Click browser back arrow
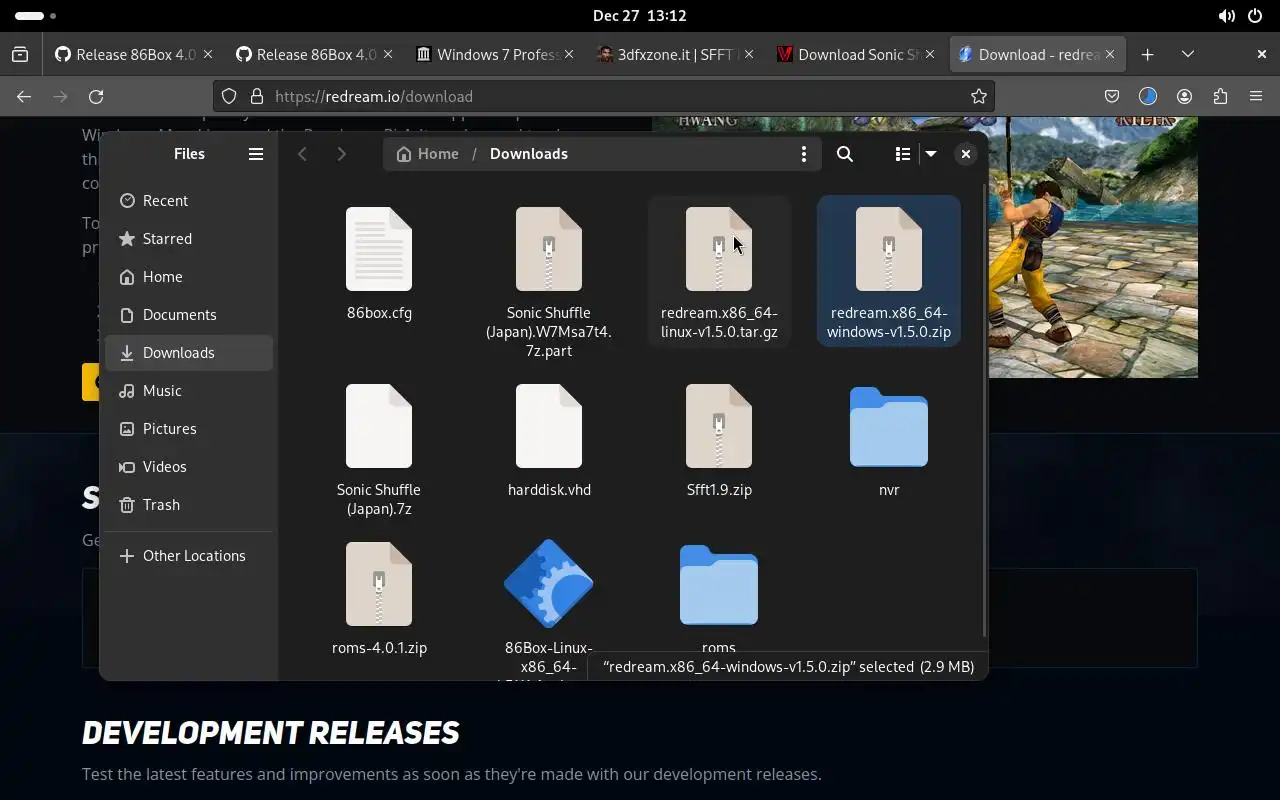 pyautogui.click(x=24, y=97)
